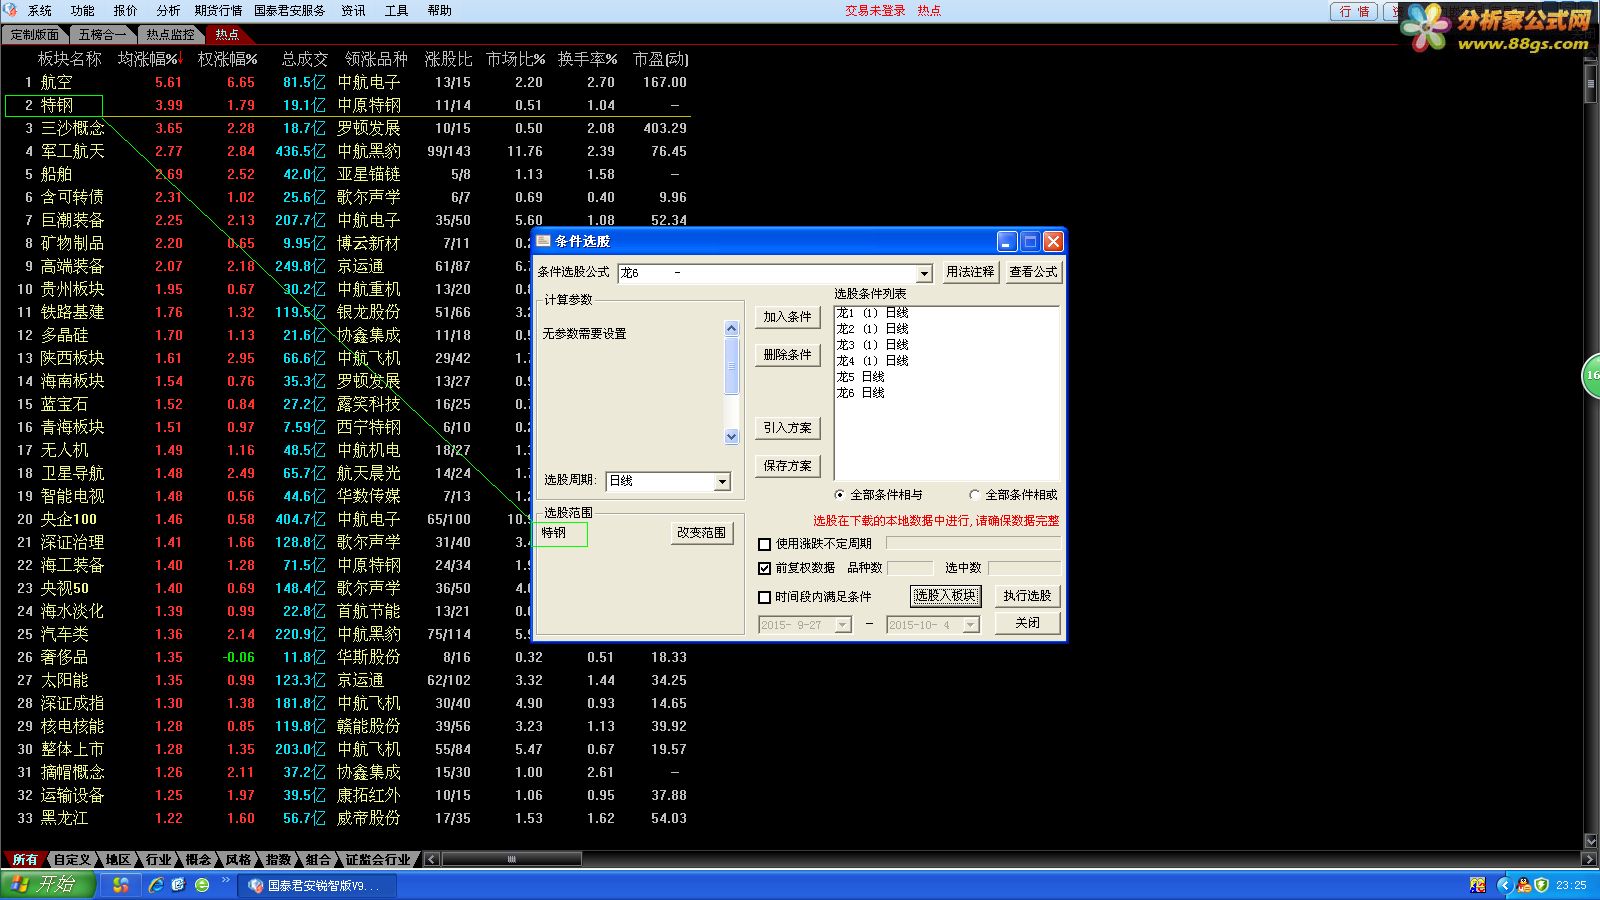
Task: Click 改变范围 button
Action: (701, 533)
